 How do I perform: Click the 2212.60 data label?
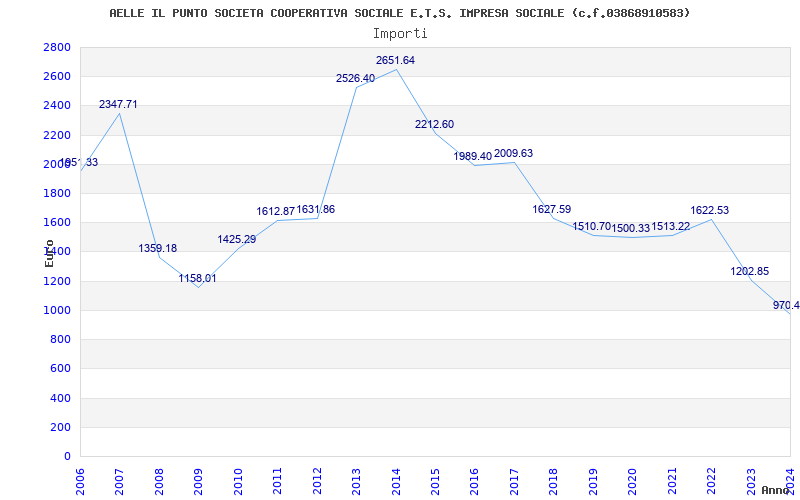pos(435,124)
